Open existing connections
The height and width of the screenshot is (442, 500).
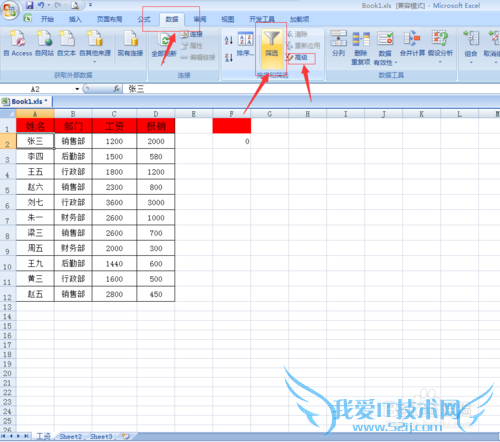(130, 43)
